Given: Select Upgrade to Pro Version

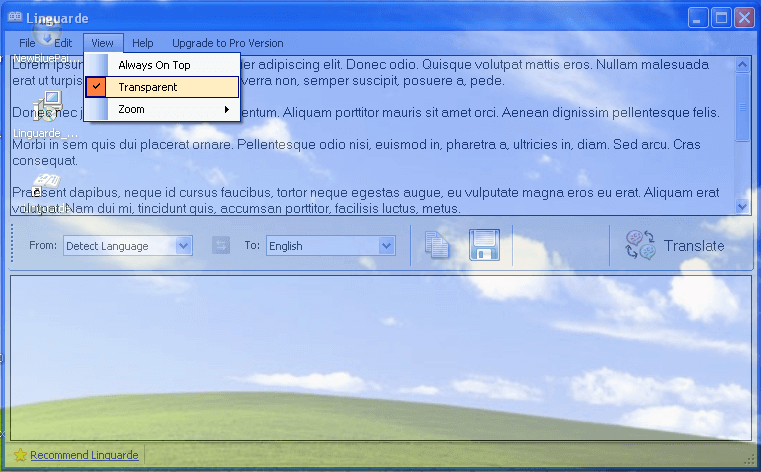Looking at the screenshot, I should [x=227, y=43].
